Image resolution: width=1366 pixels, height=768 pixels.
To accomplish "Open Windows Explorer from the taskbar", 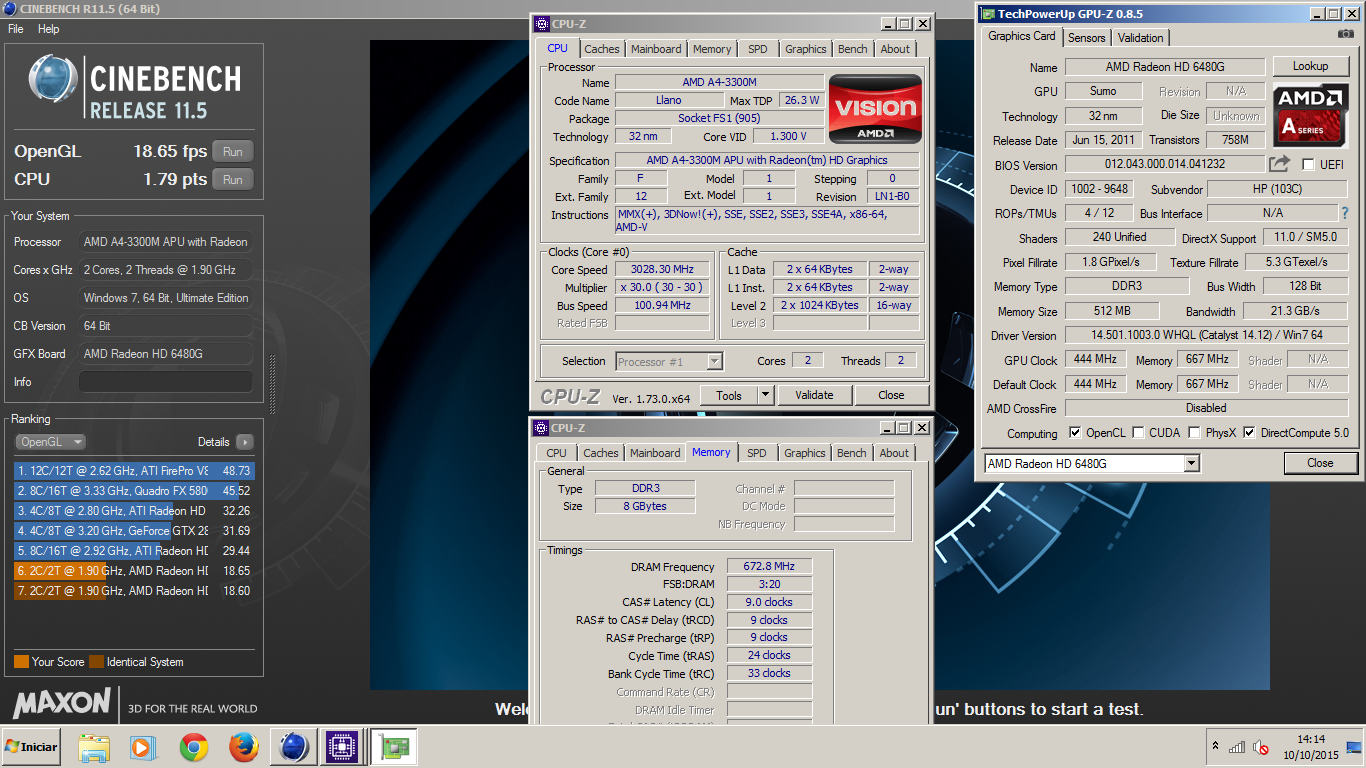I will [x=94, y=747].
